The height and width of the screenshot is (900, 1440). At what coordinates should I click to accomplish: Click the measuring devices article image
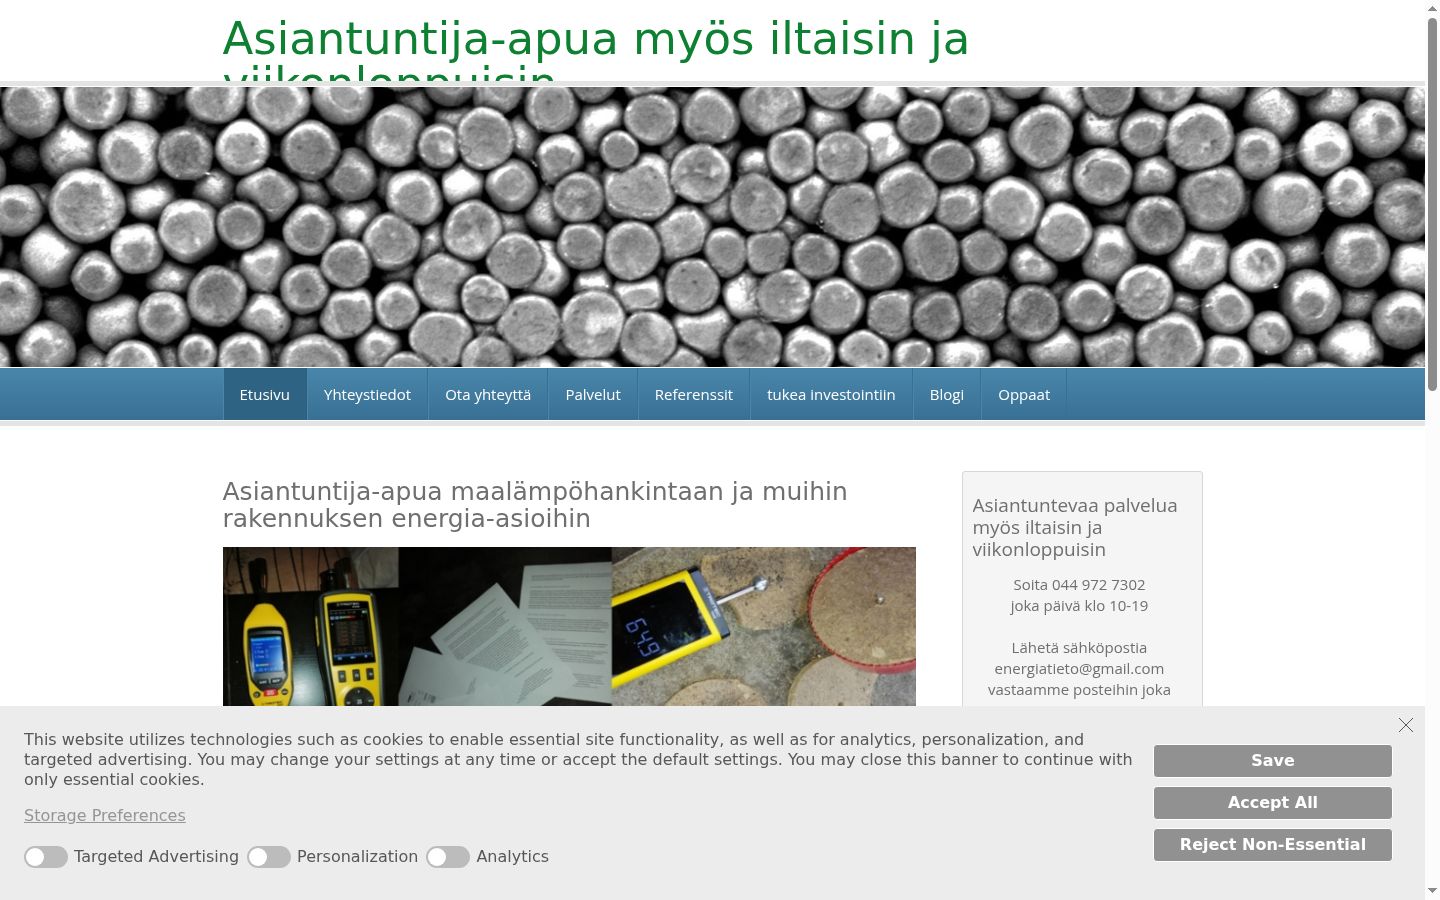coord(569,627)
